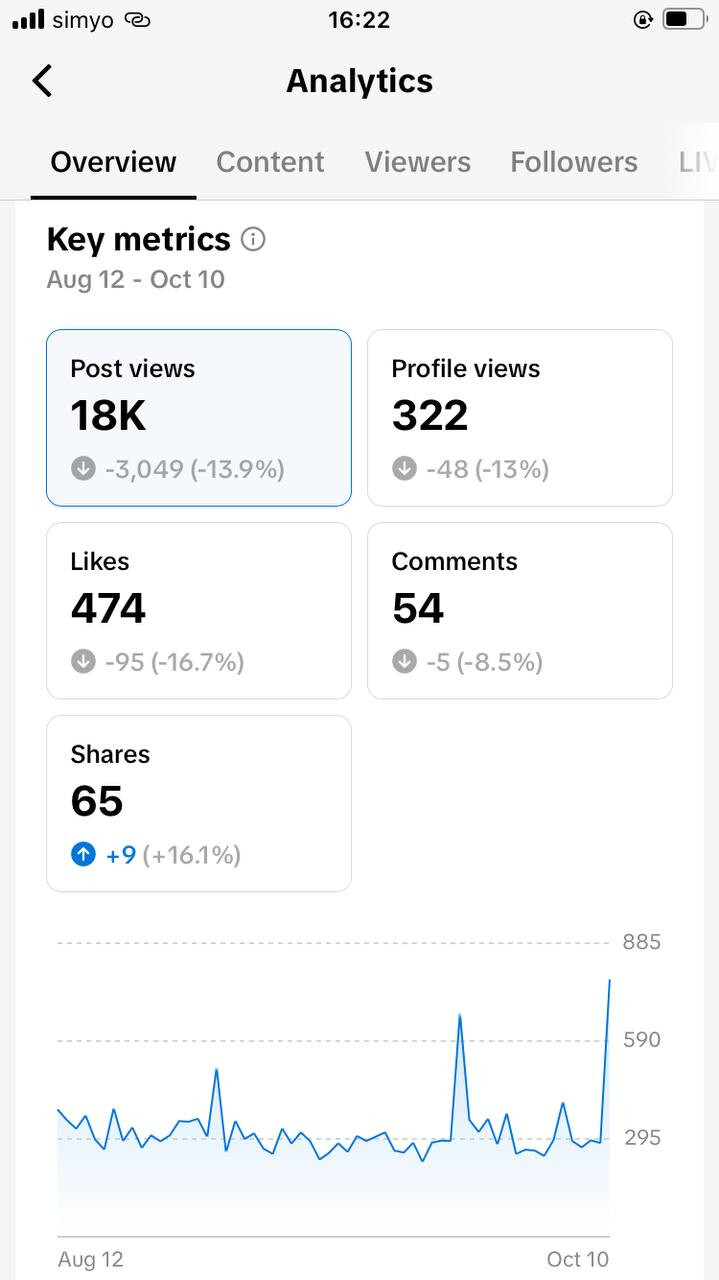
Task: Select the Shares metric card
Action: tap(199, 804)
